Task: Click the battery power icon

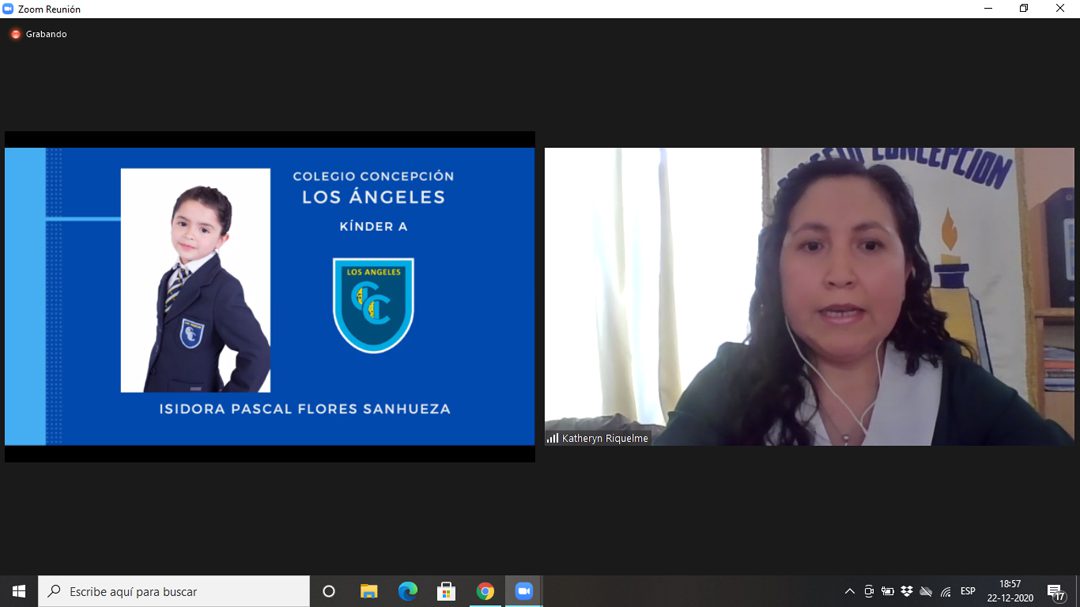Action: [887, 591]
